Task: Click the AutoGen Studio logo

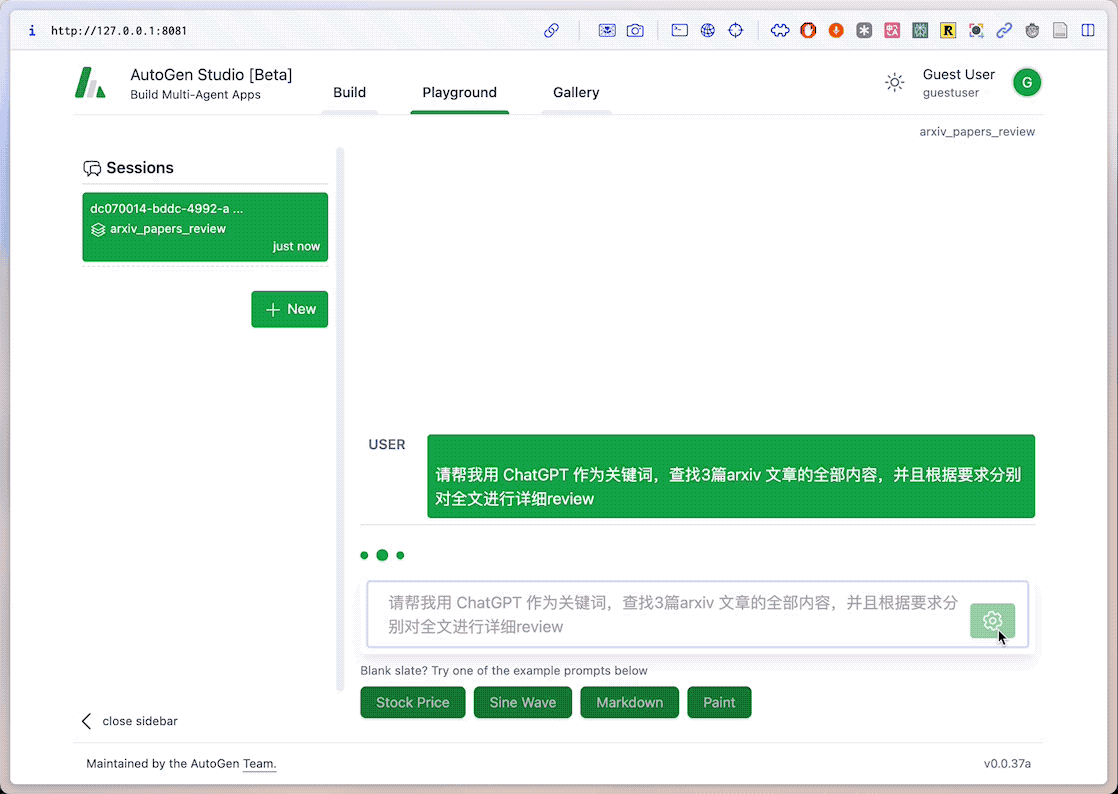Action: tap(91, 84)
